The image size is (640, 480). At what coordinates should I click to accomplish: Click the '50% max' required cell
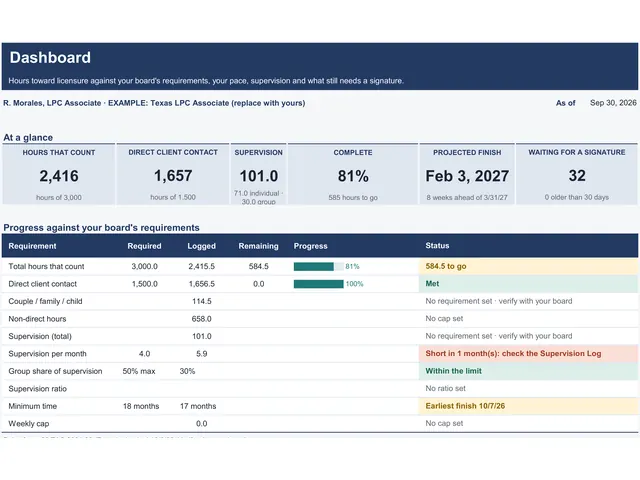point(139,371)
